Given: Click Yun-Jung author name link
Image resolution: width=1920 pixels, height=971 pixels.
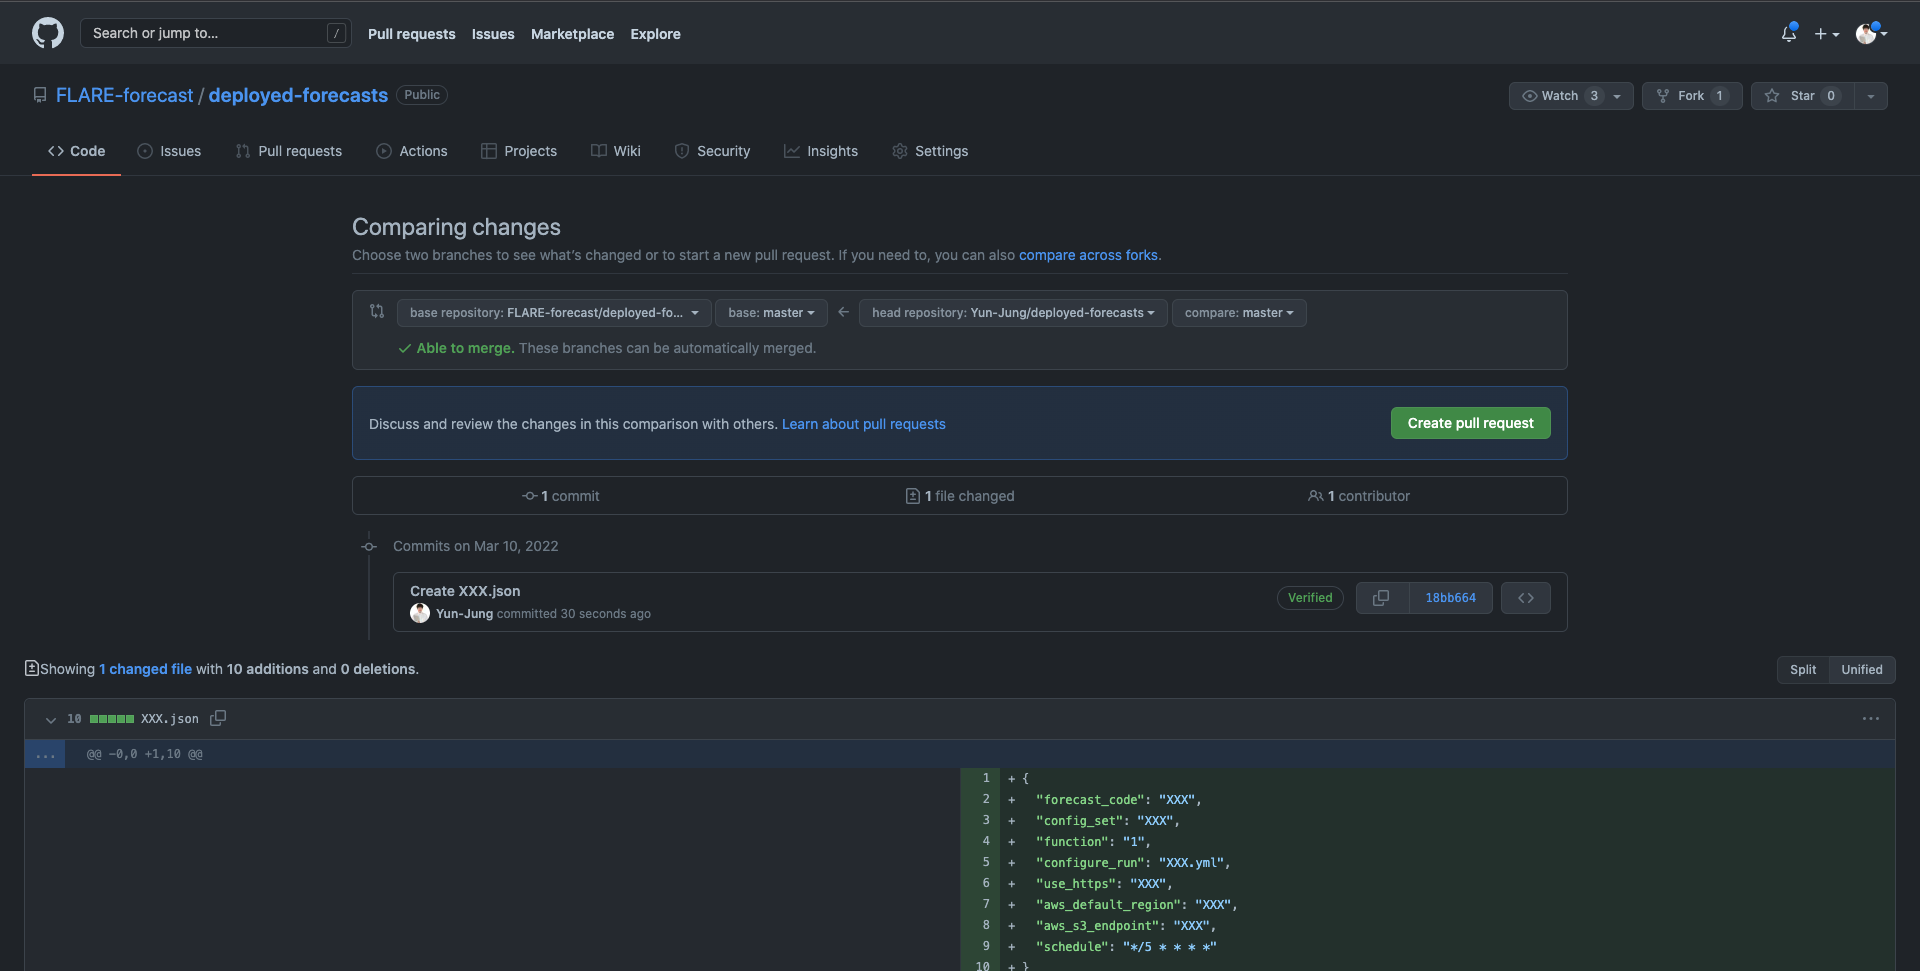Looking at the screenshot, I should [464, 614].
